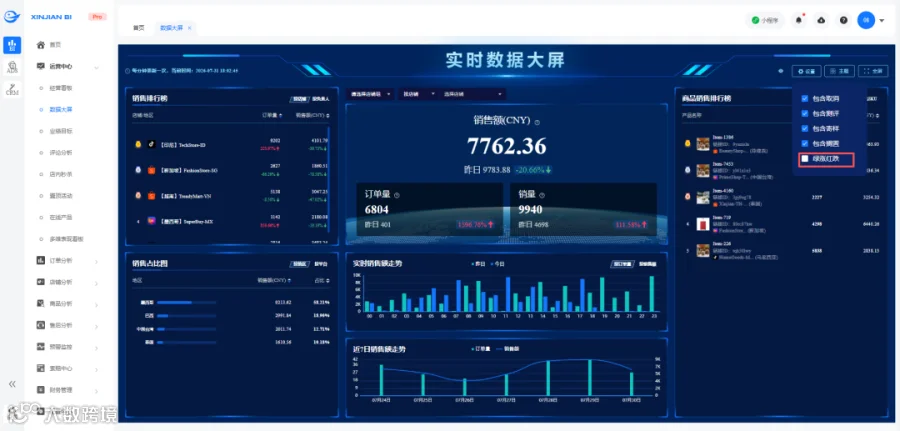Expand the 订单分析 sidebar group
This screenshot has height=431, width=900.
(x=96, y=261)
